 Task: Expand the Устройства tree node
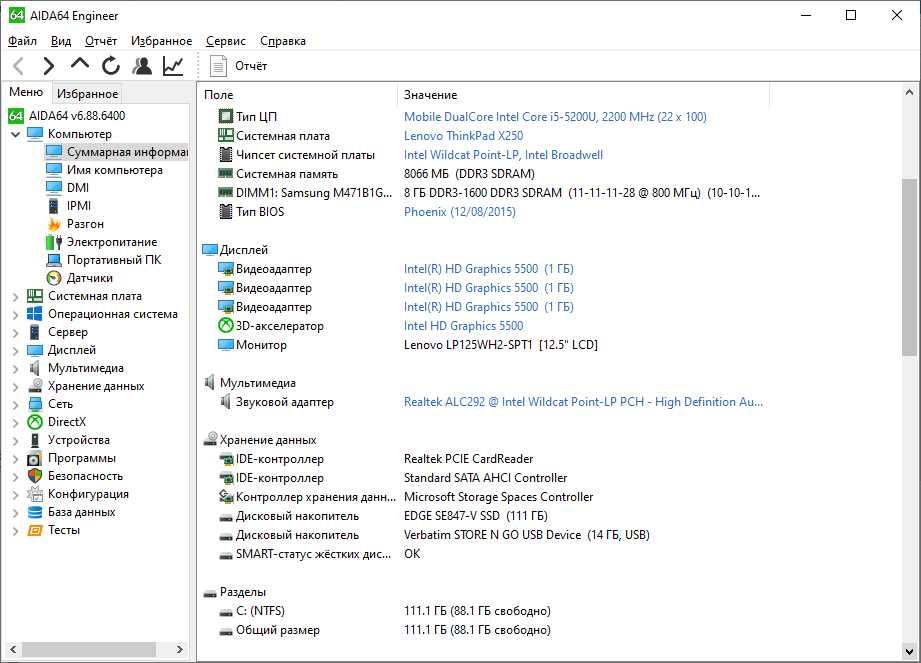(x=16, y=441)
